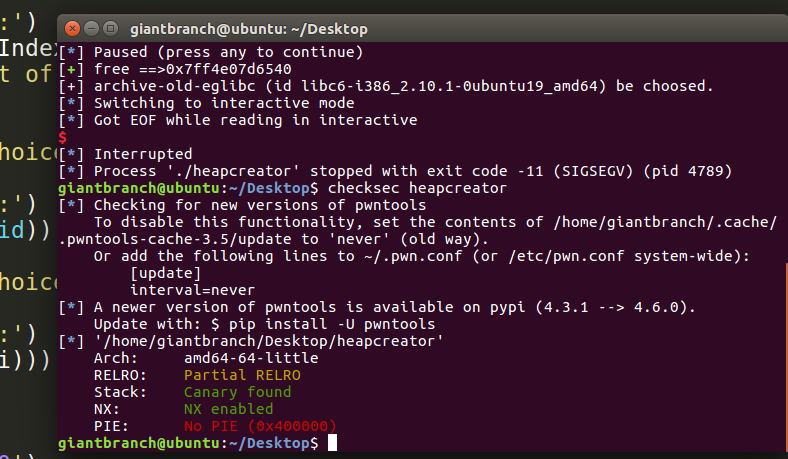Click the 'pip install -U pwntools' text

point(332,324)
